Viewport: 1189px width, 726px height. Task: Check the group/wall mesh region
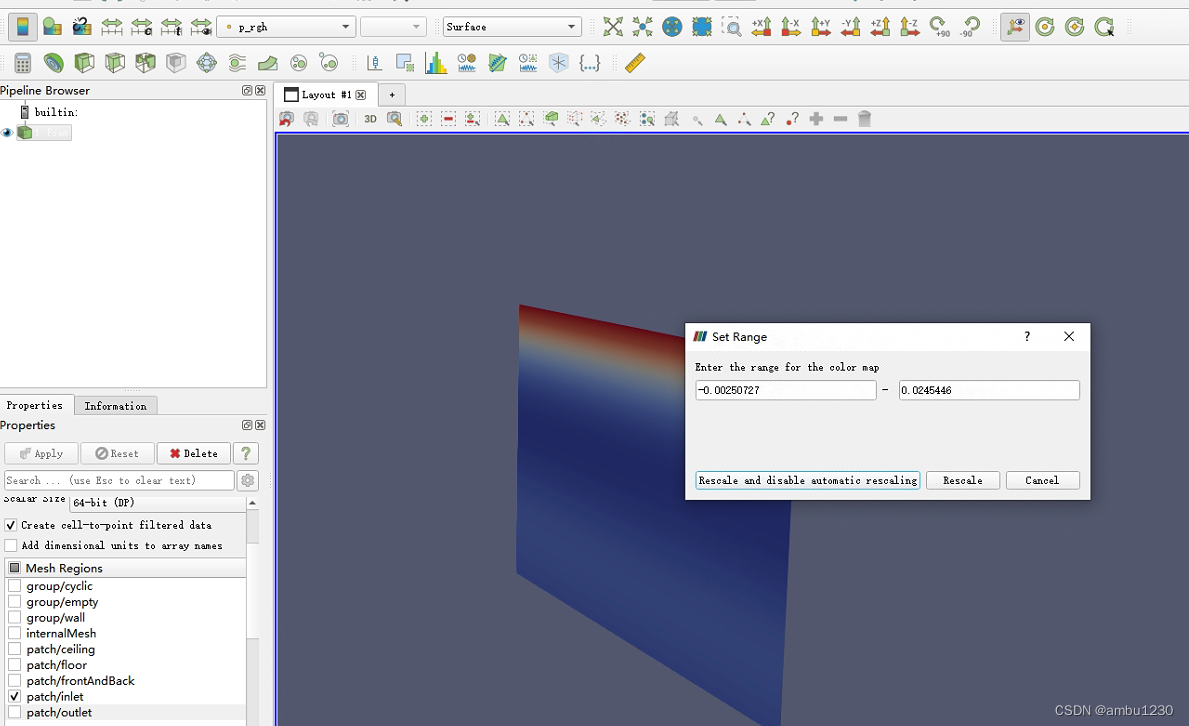14,618
